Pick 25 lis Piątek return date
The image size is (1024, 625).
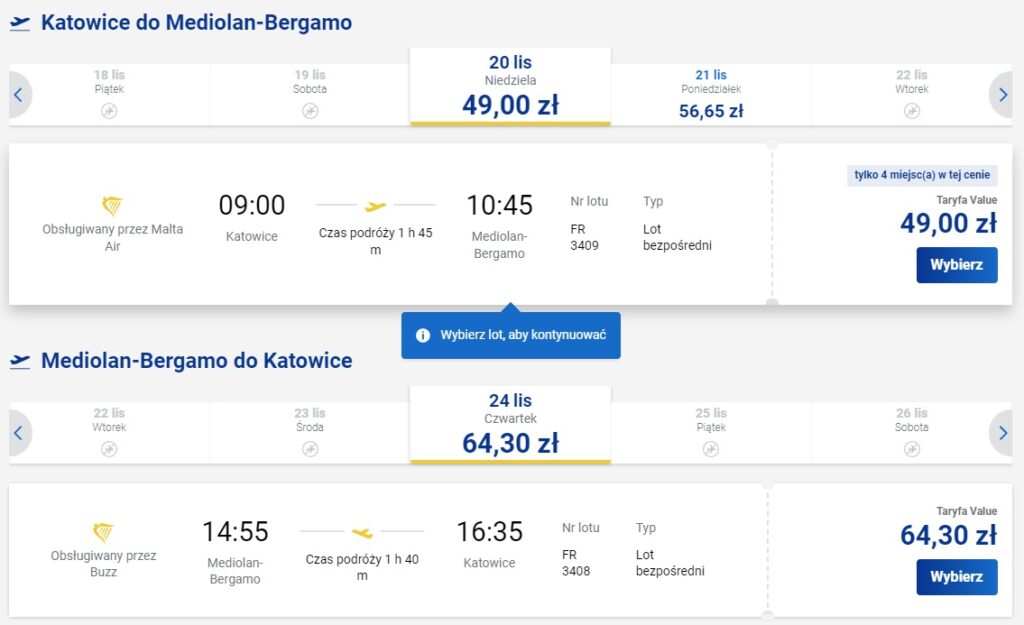point(710,432)
